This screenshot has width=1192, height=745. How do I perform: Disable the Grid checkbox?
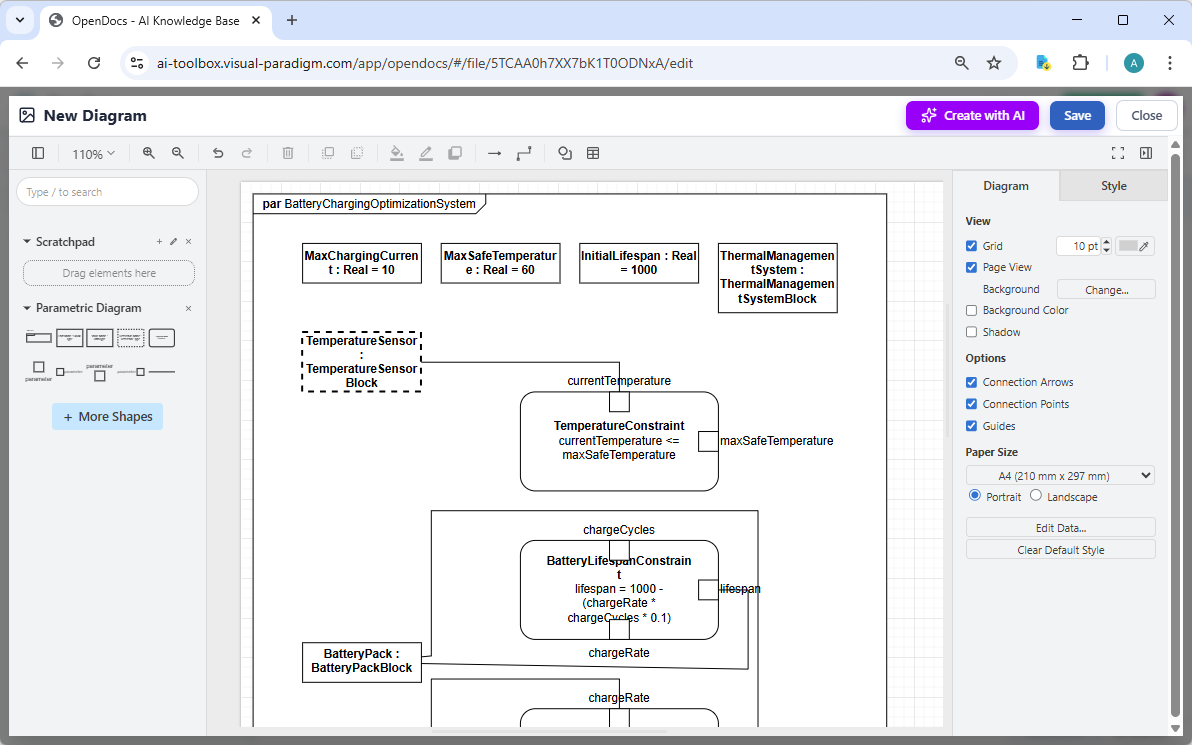971,245
